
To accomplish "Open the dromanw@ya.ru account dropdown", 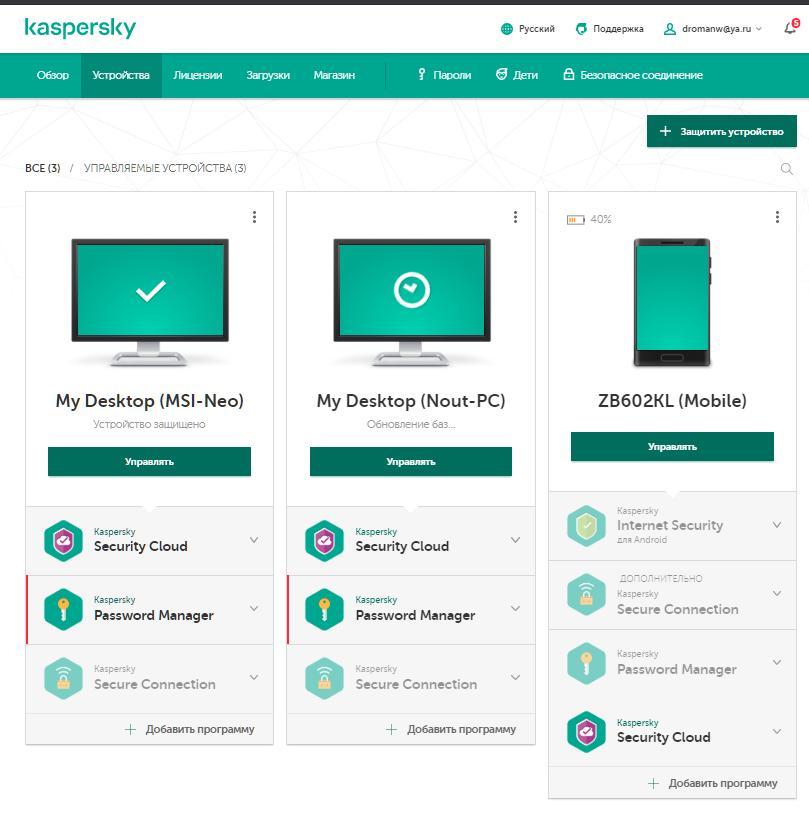I will coord(721,29).
